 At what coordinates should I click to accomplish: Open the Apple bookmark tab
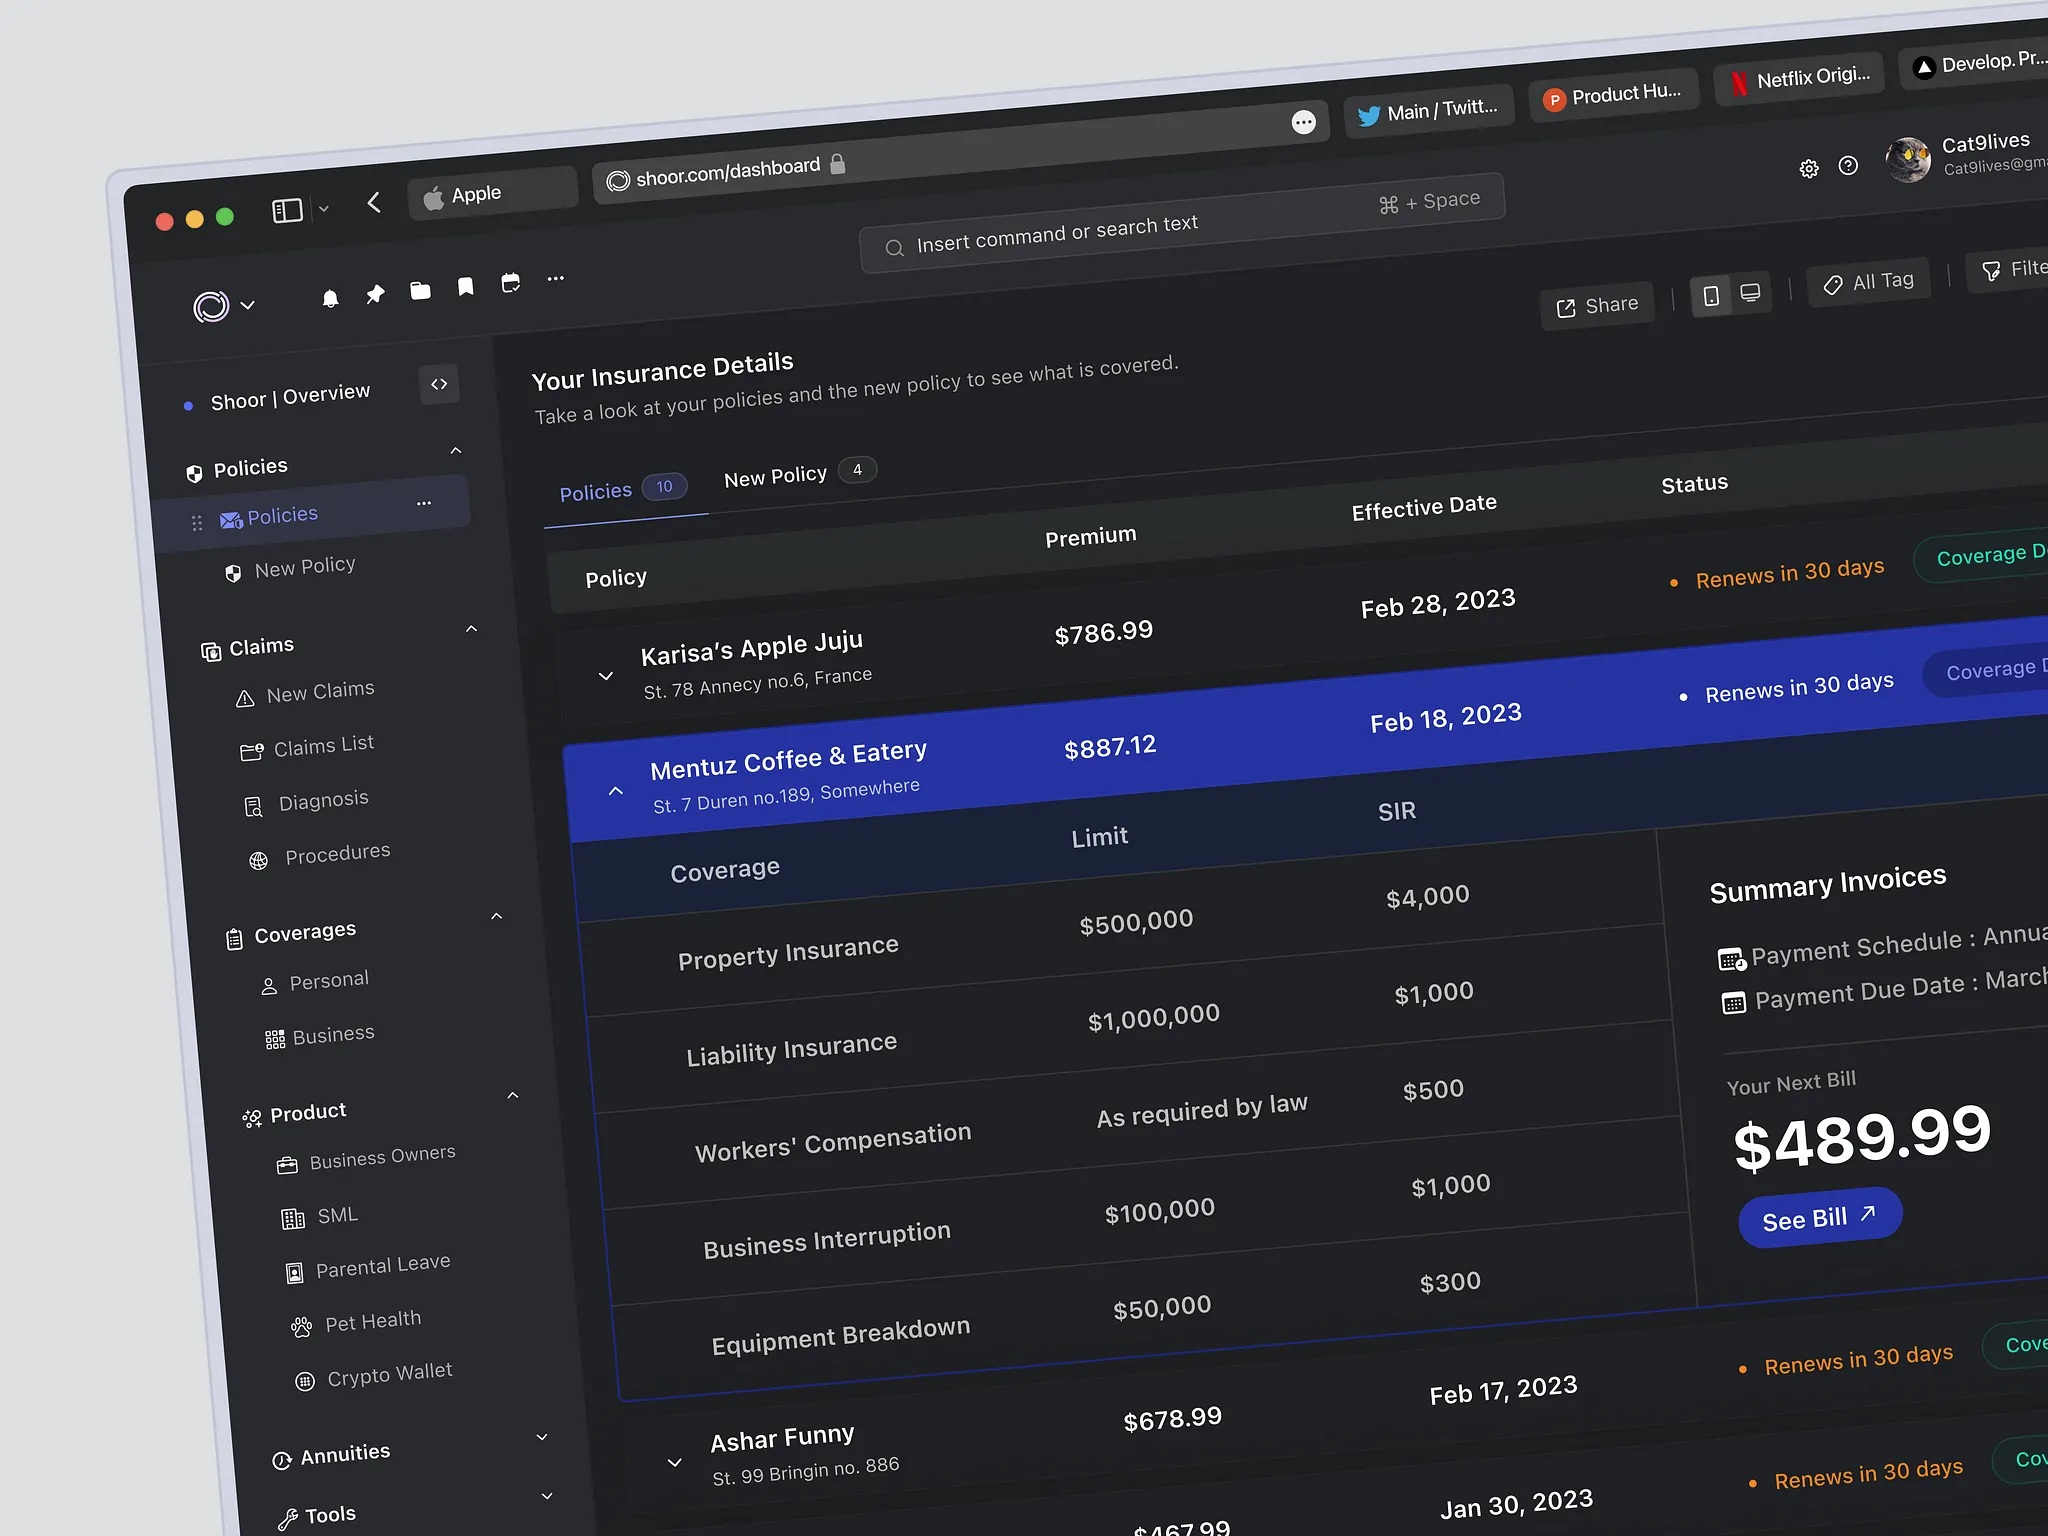tap(493, 192)
